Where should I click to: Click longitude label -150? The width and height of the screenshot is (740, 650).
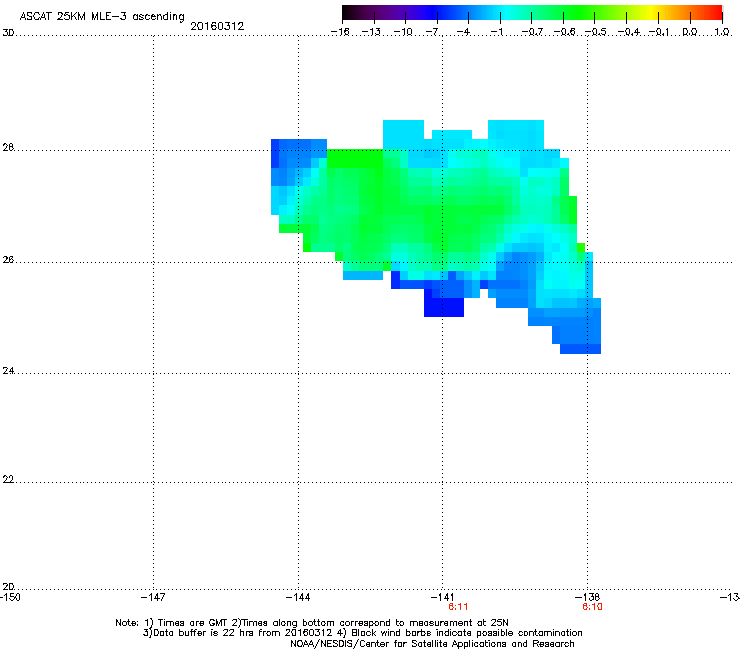point(10,597)
